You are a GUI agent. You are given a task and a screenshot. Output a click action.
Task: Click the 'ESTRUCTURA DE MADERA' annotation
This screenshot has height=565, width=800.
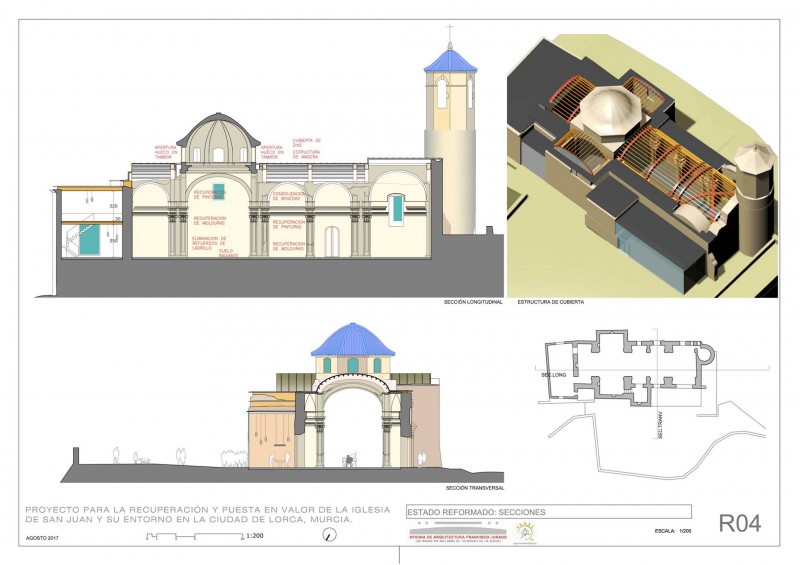tap(306, 155)
